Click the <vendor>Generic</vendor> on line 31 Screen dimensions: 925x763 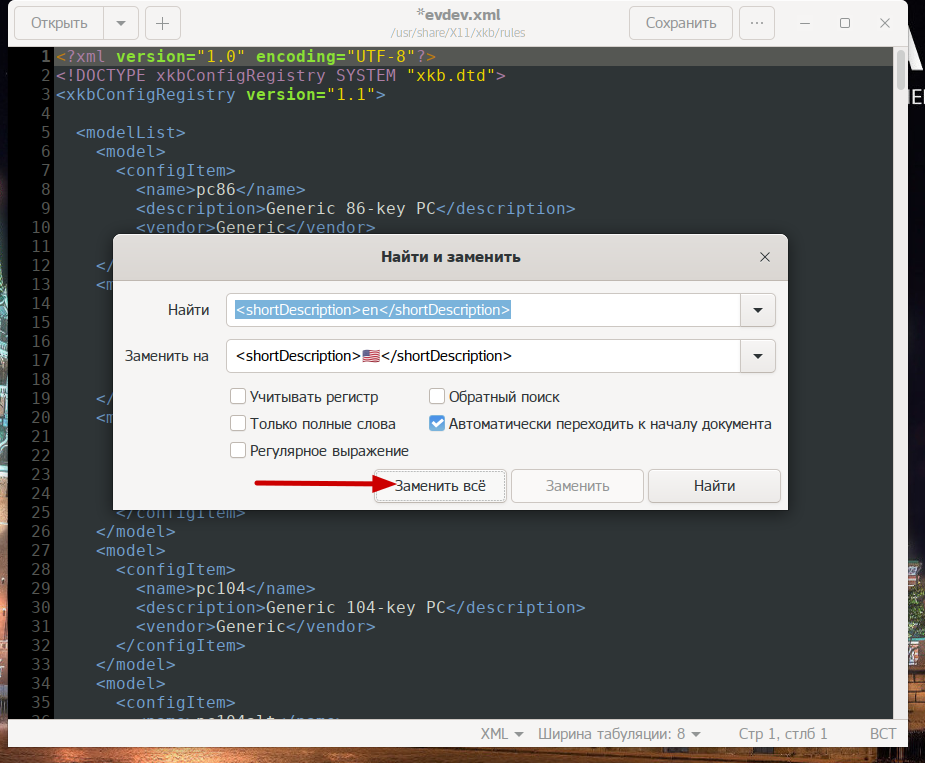tap(255, 626)
